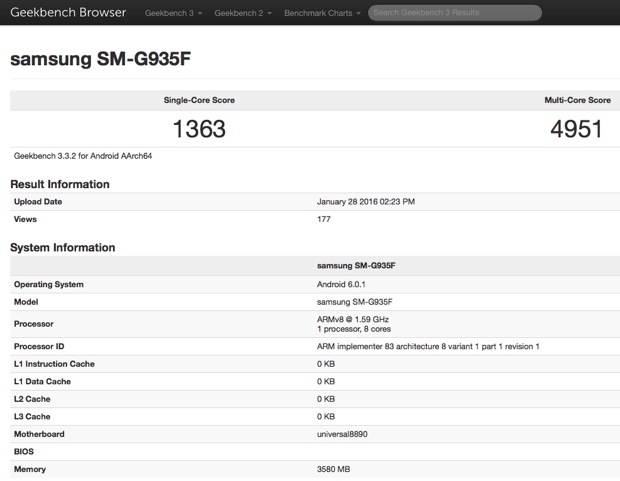Click the single-core score 1363

point(199,129)
